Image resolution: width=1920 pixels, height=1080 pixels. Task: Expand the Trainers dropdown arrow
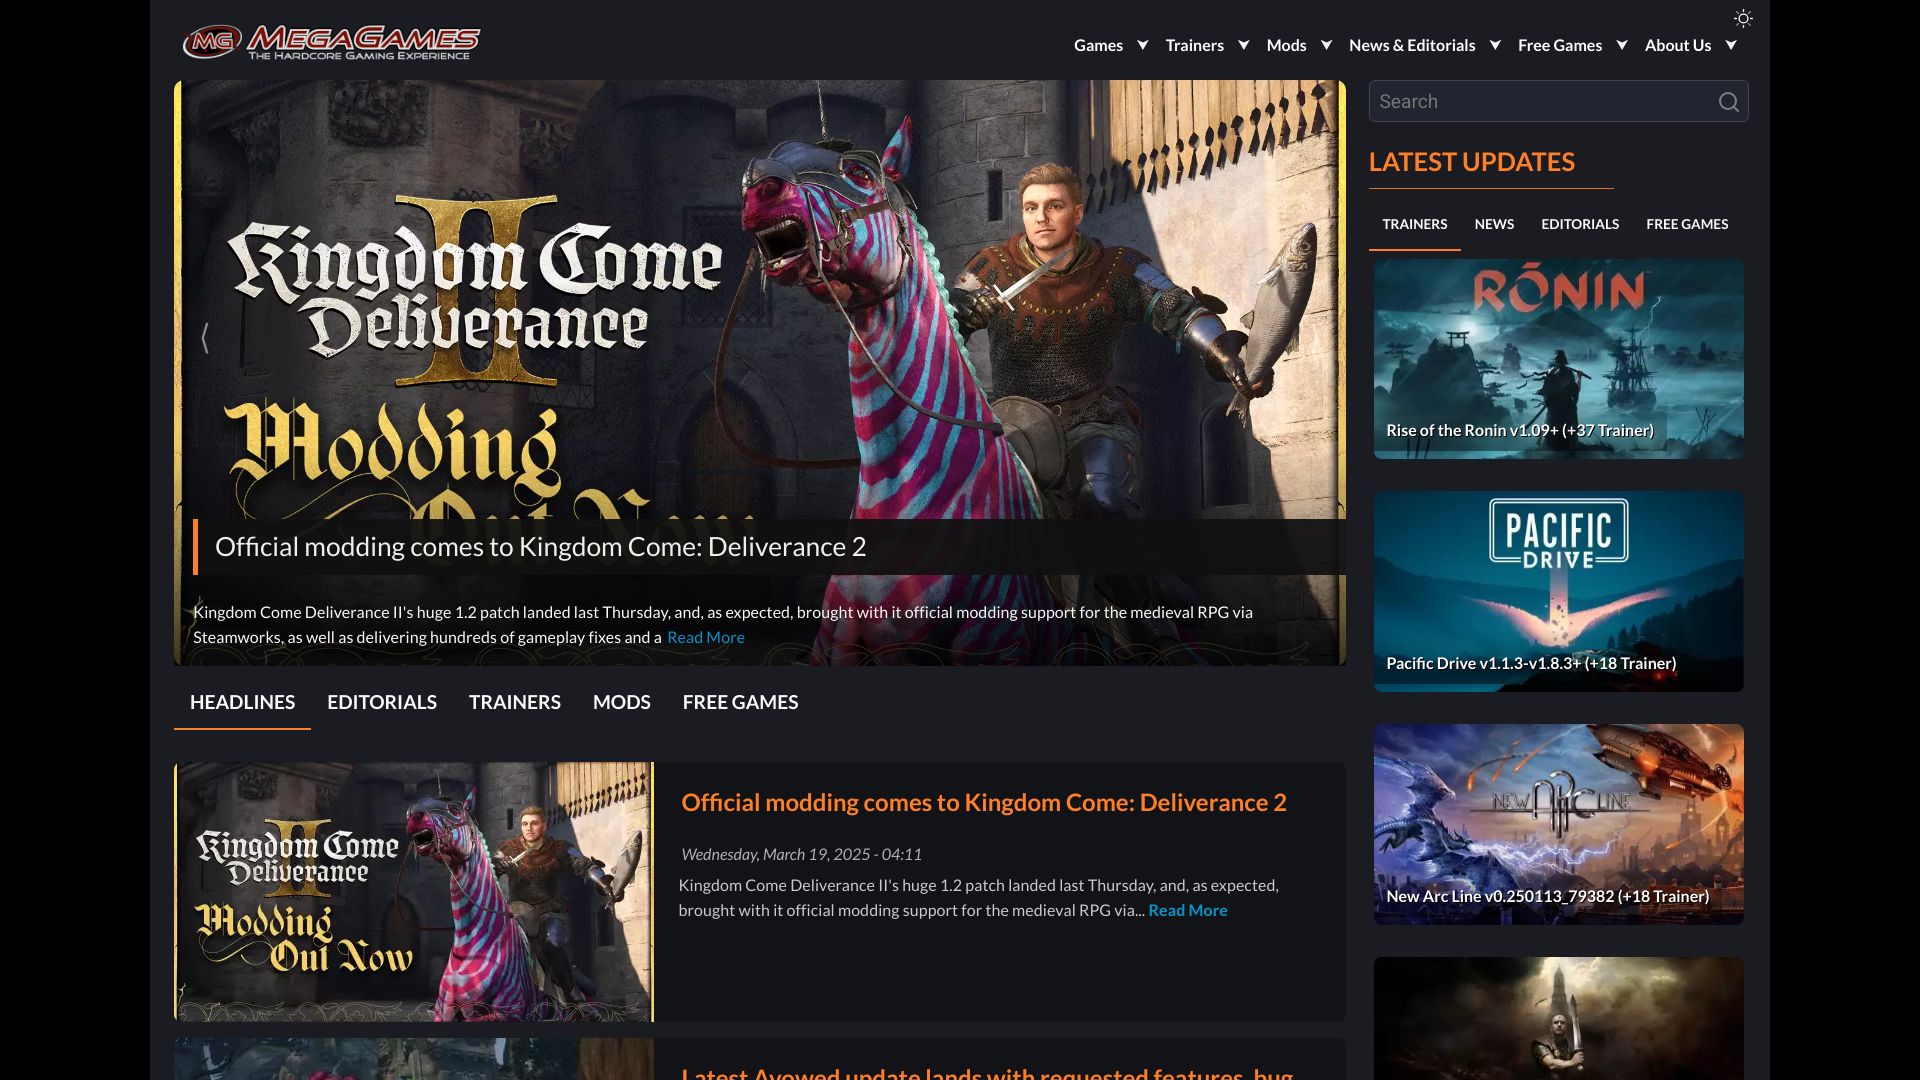point(1244,45)
